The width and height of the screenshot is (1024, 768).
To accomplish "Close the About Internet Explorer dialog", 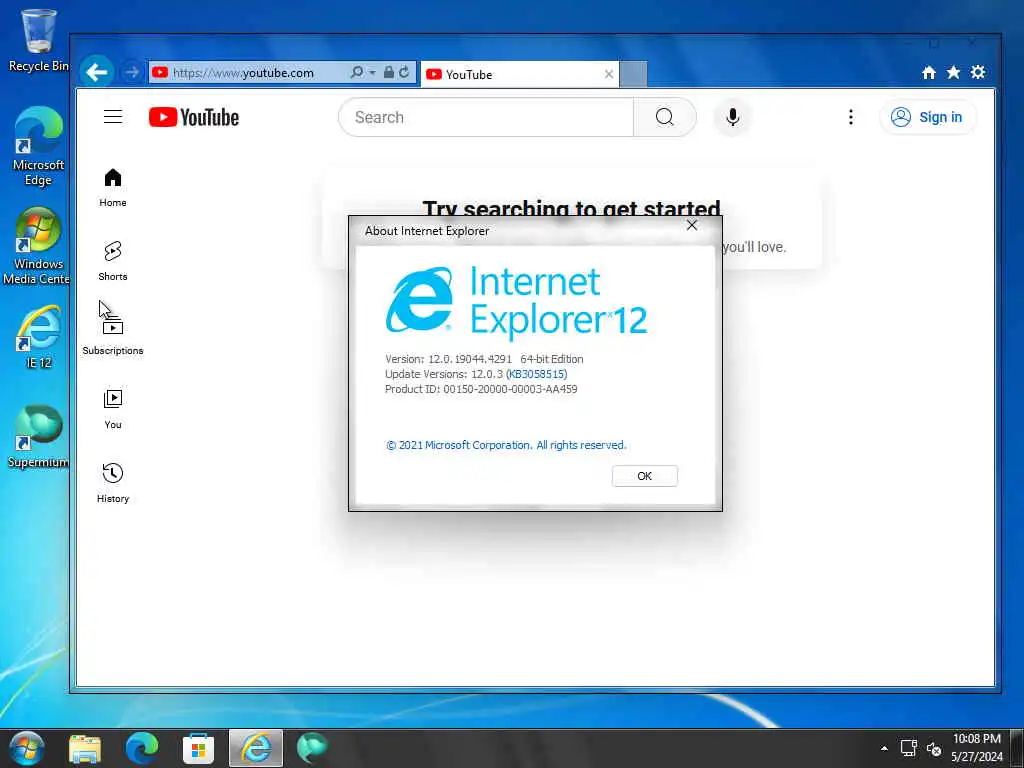I will (692, 225).
